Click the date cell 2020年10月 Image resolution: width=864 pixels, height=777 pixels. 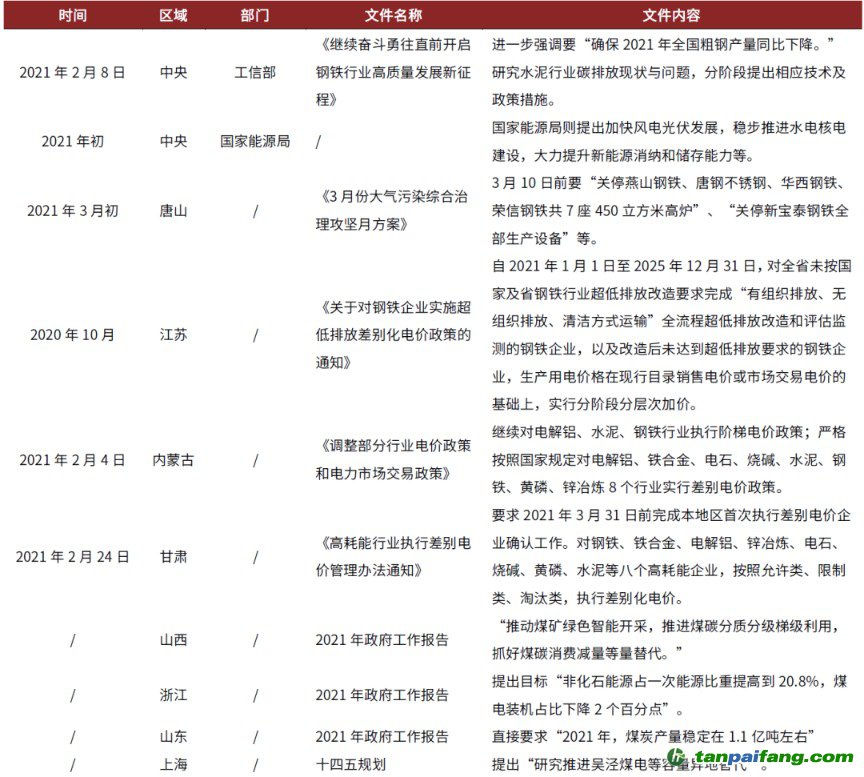(x=72, y=334)
